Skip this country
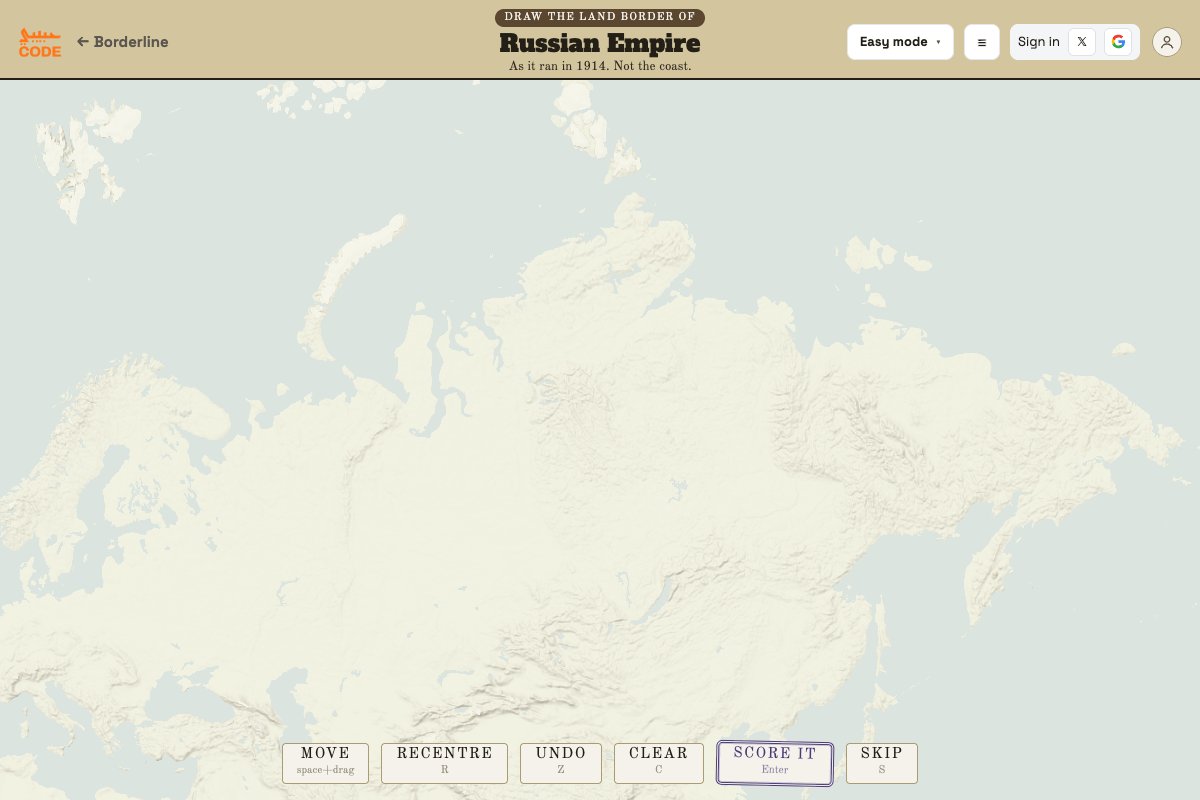 point(882,763)
